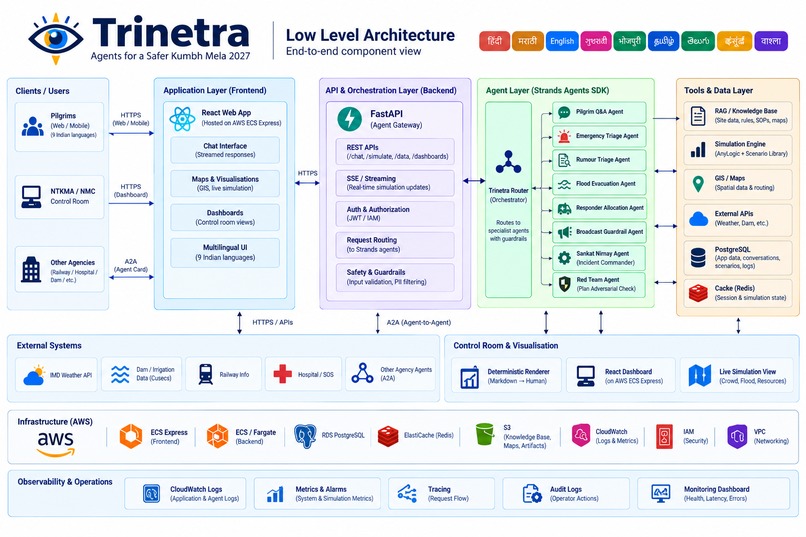Click the Multilingual UI box
806x537 pixels.
click(x=225, y=252)
